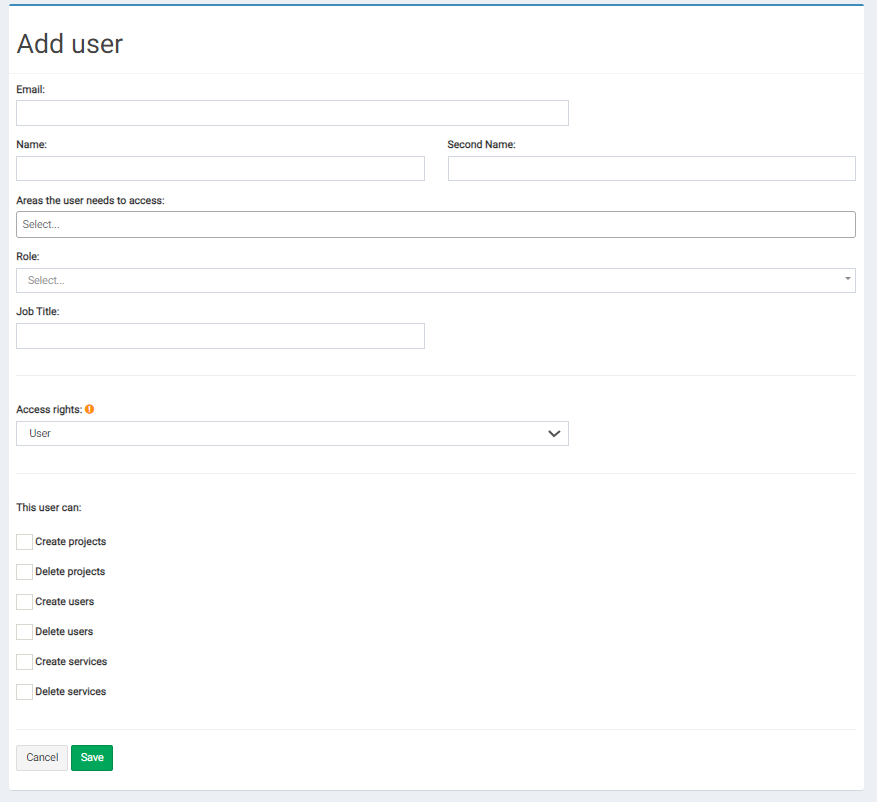Click the orange Access rights info icon

[89, 409]
